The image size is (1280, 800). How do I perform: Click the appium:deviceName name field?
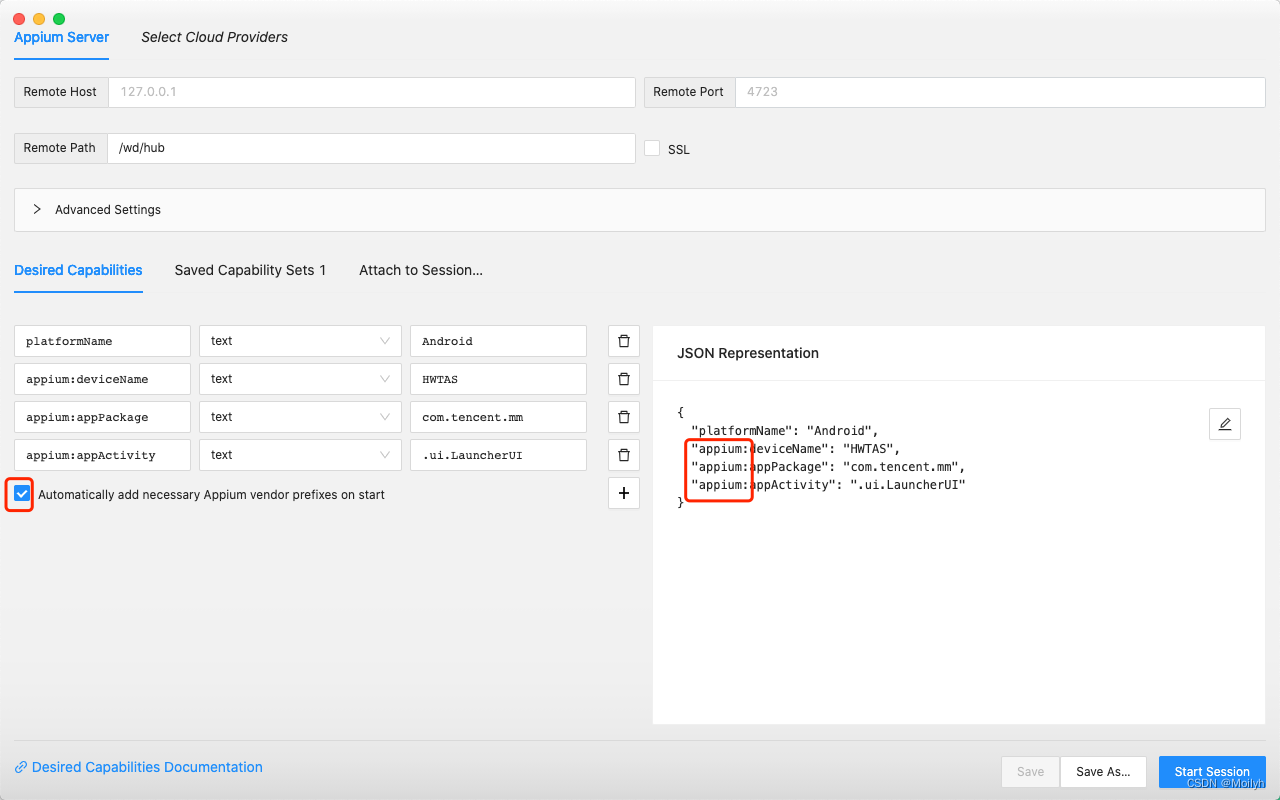pyautogui.click(x=102, y=379)
